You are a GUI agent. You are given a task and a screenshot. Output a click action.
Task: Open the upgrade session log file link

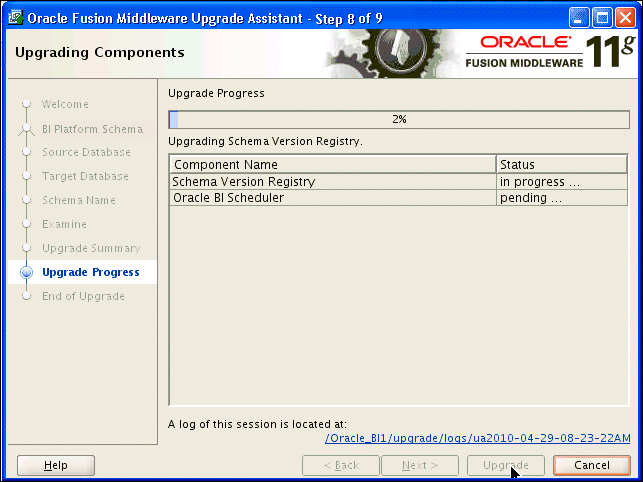[x=478, y=438]
